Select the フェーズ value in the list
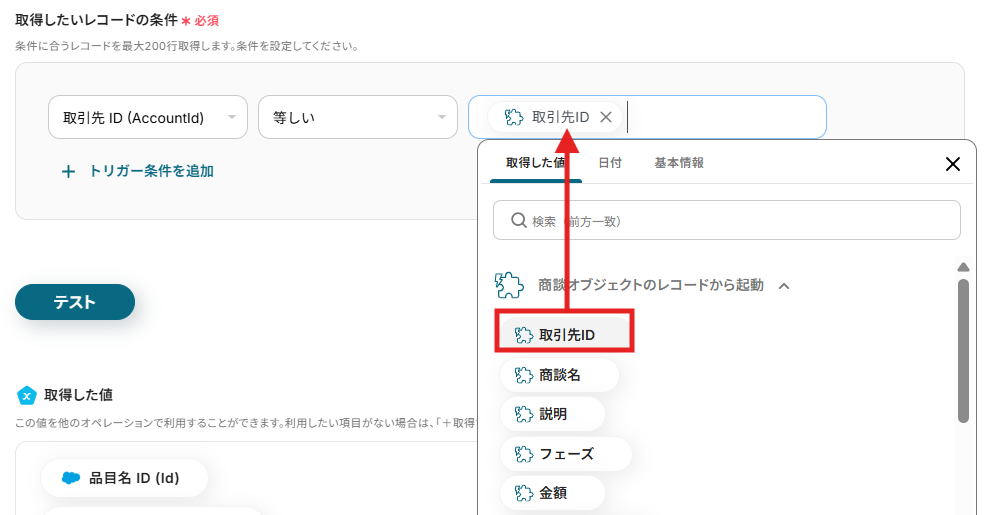The image size is (990, 515). click(x=566, y=454)
